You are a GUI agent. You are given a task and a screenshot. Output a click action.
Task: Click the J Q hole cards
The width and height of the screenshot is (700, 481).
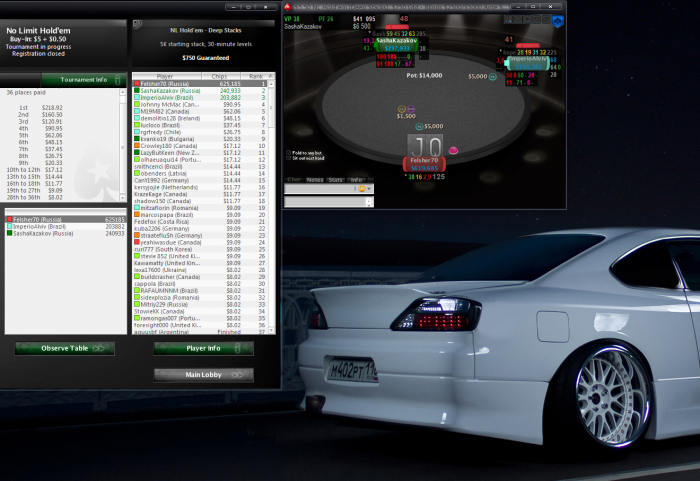[425, 146]
